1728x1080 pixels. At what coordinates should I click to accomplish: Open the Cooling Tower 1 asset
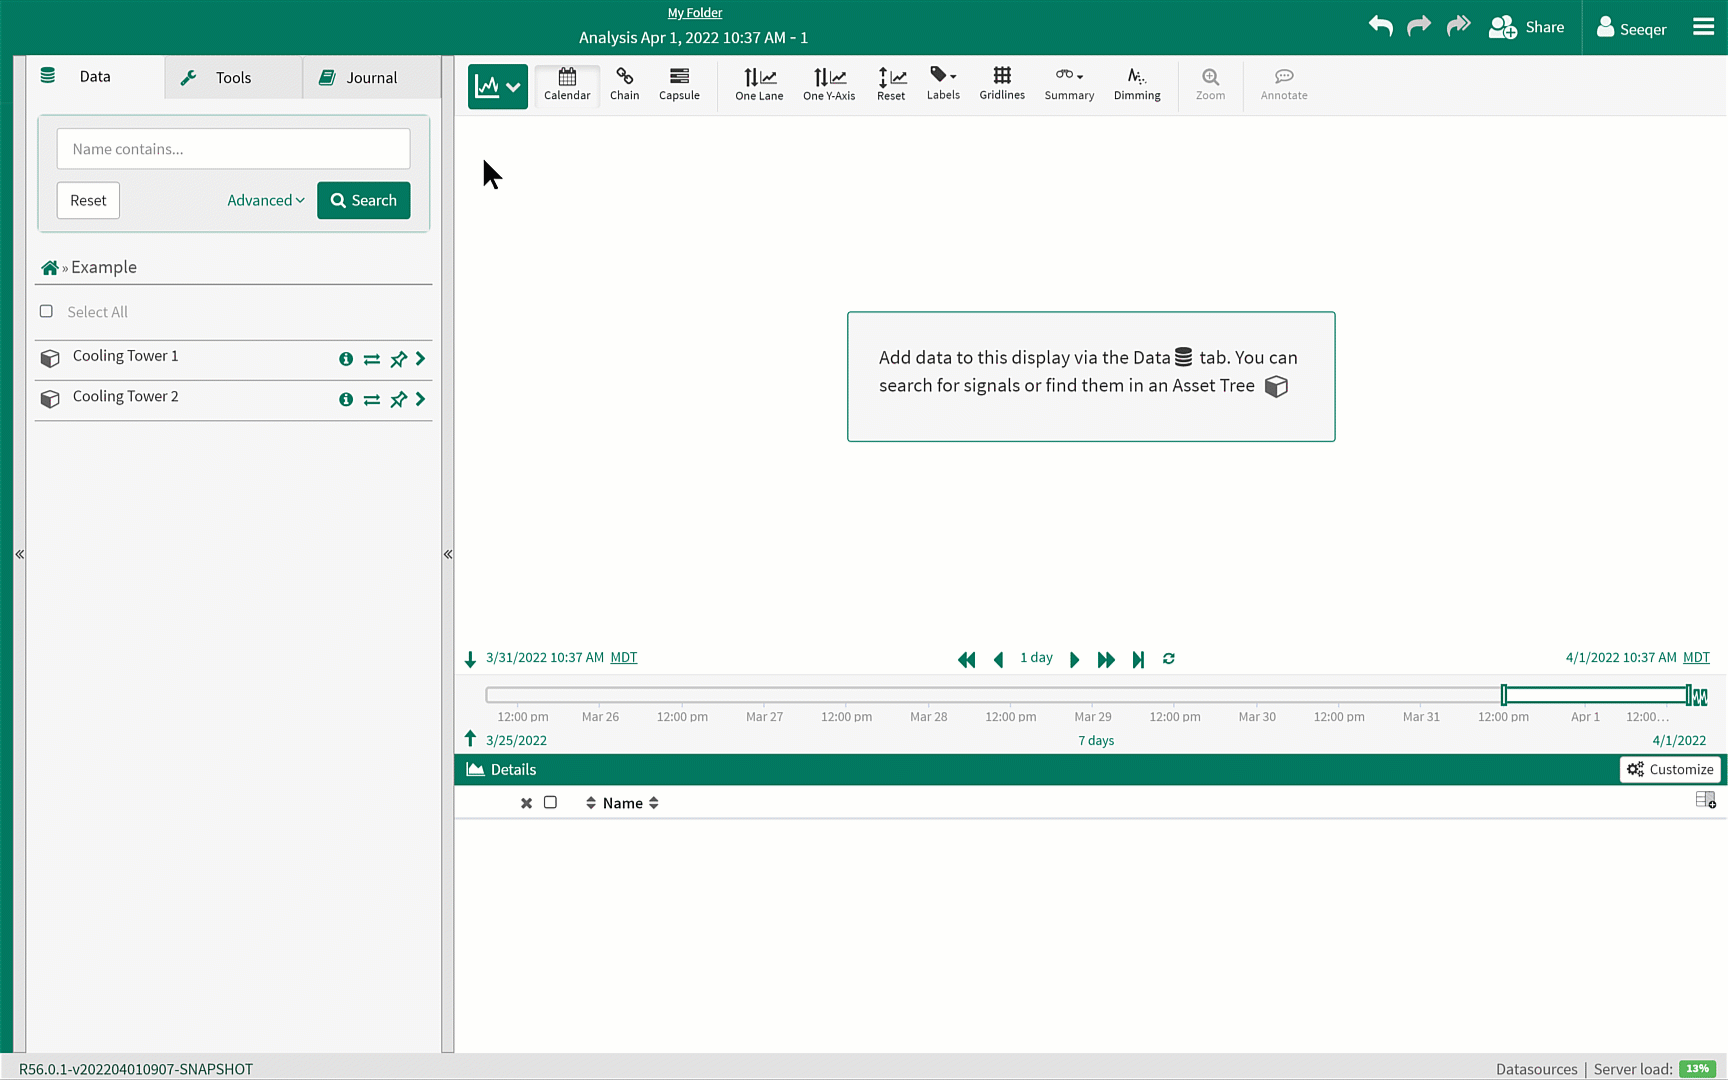tap(125, 356)
